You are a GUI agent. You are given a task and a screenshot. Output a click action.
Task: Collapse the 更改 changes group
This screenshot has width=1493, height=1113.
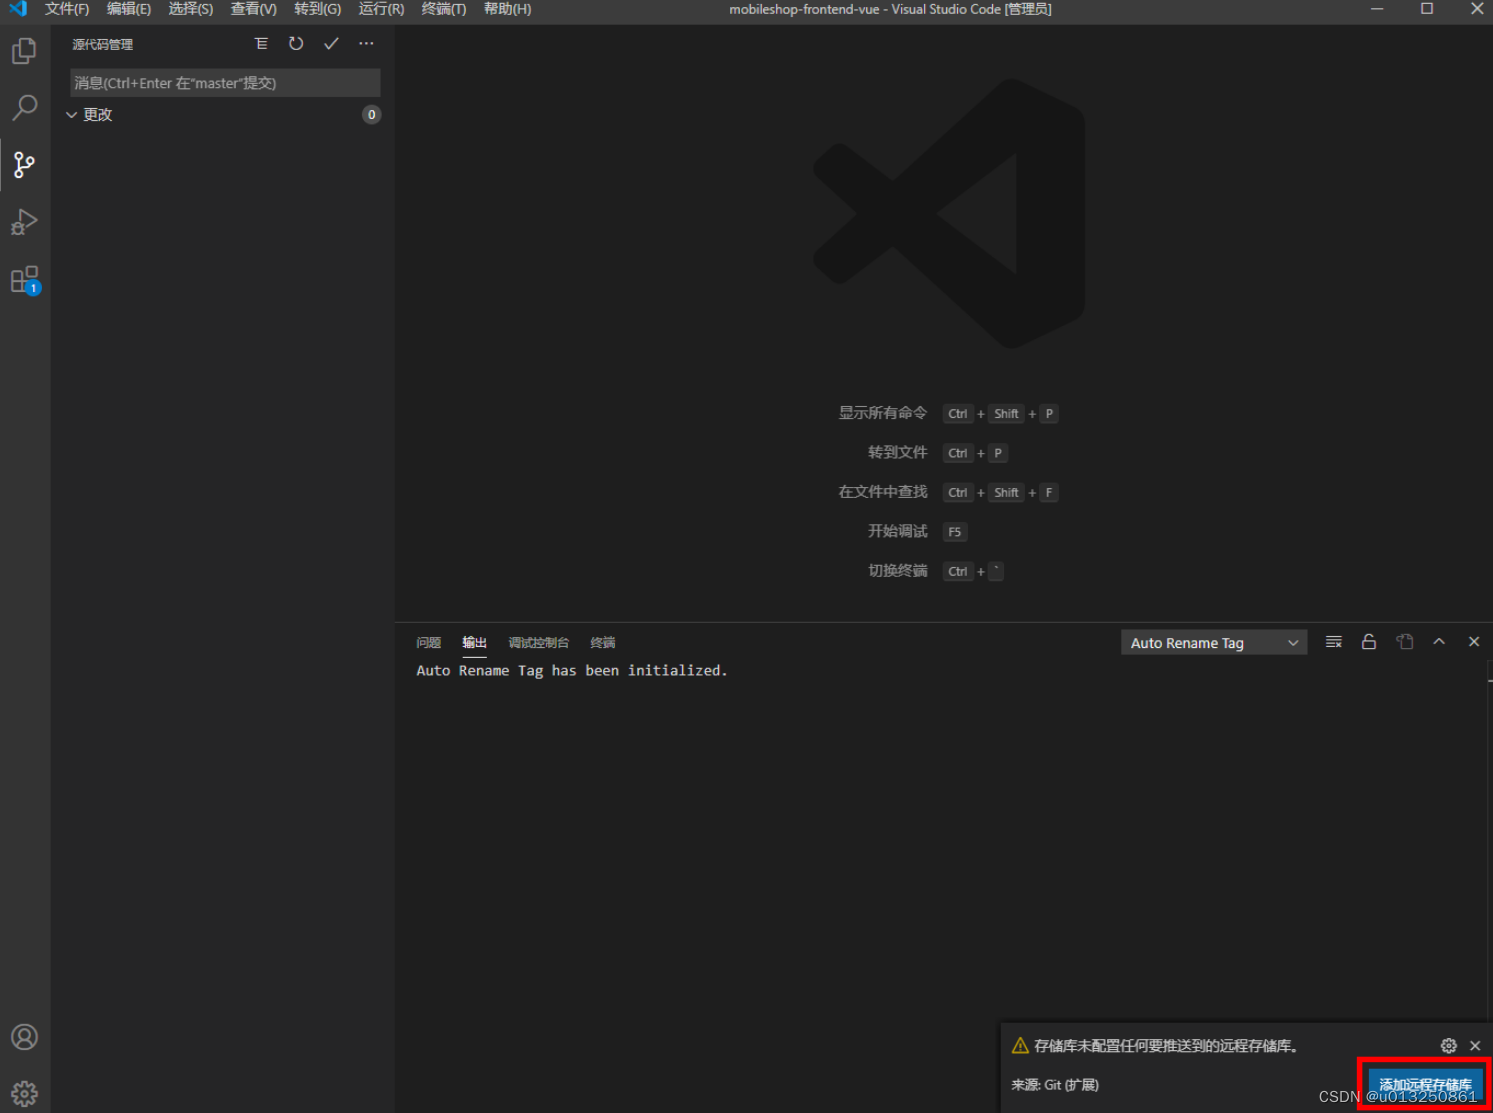click(71, 115)
